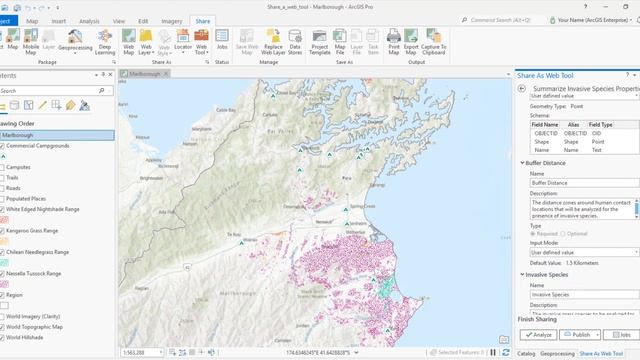Switch to the Geoprocessing pane tab
640x360 pixels.
(x=557, y=354)
